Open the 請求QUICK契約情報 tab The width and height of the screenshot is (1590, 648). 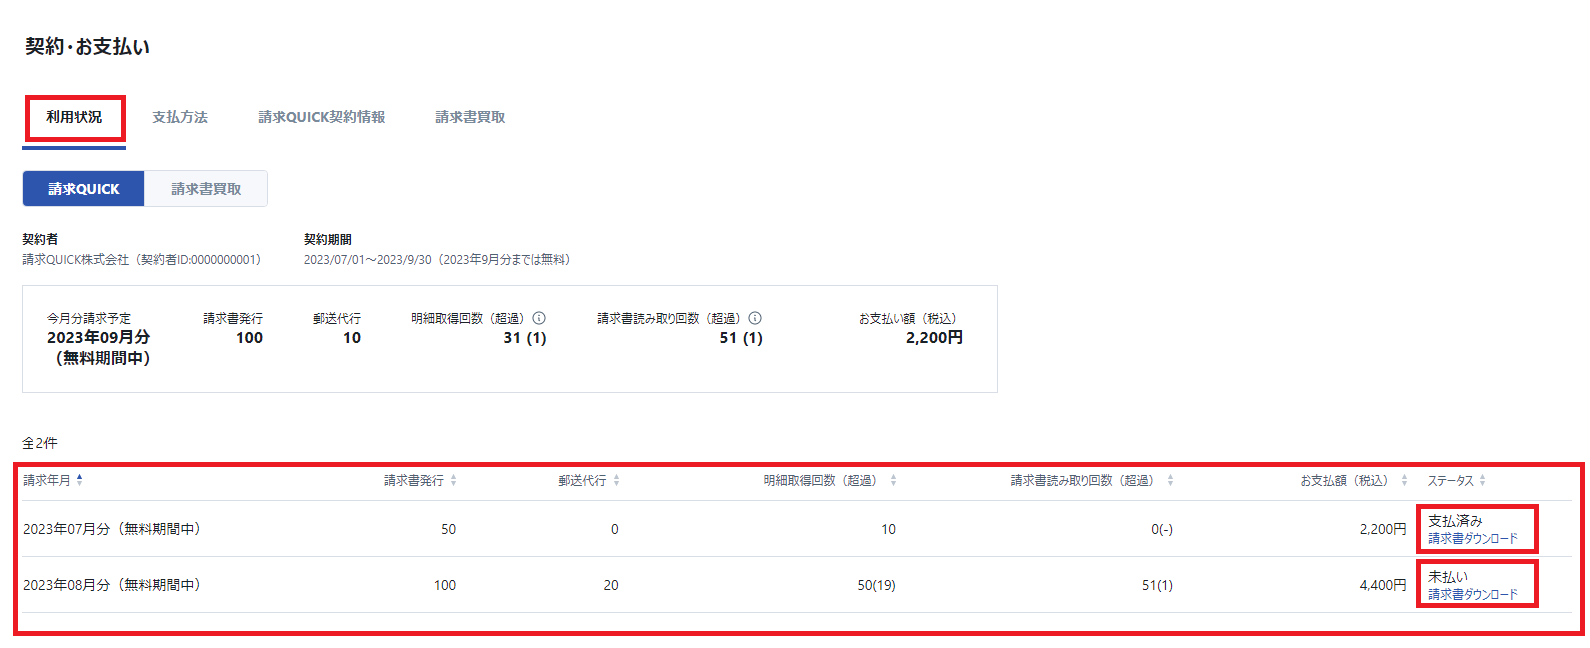coord(322,117)
